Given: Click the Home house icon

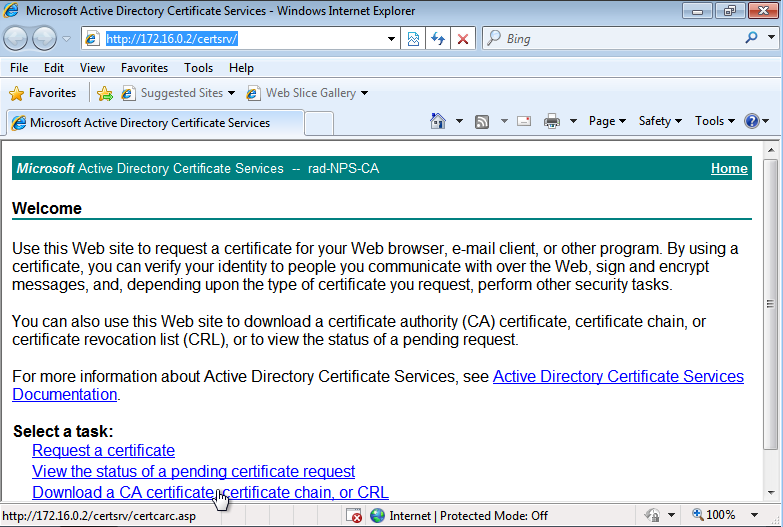Looking at the screenshot, I should 438,121.
